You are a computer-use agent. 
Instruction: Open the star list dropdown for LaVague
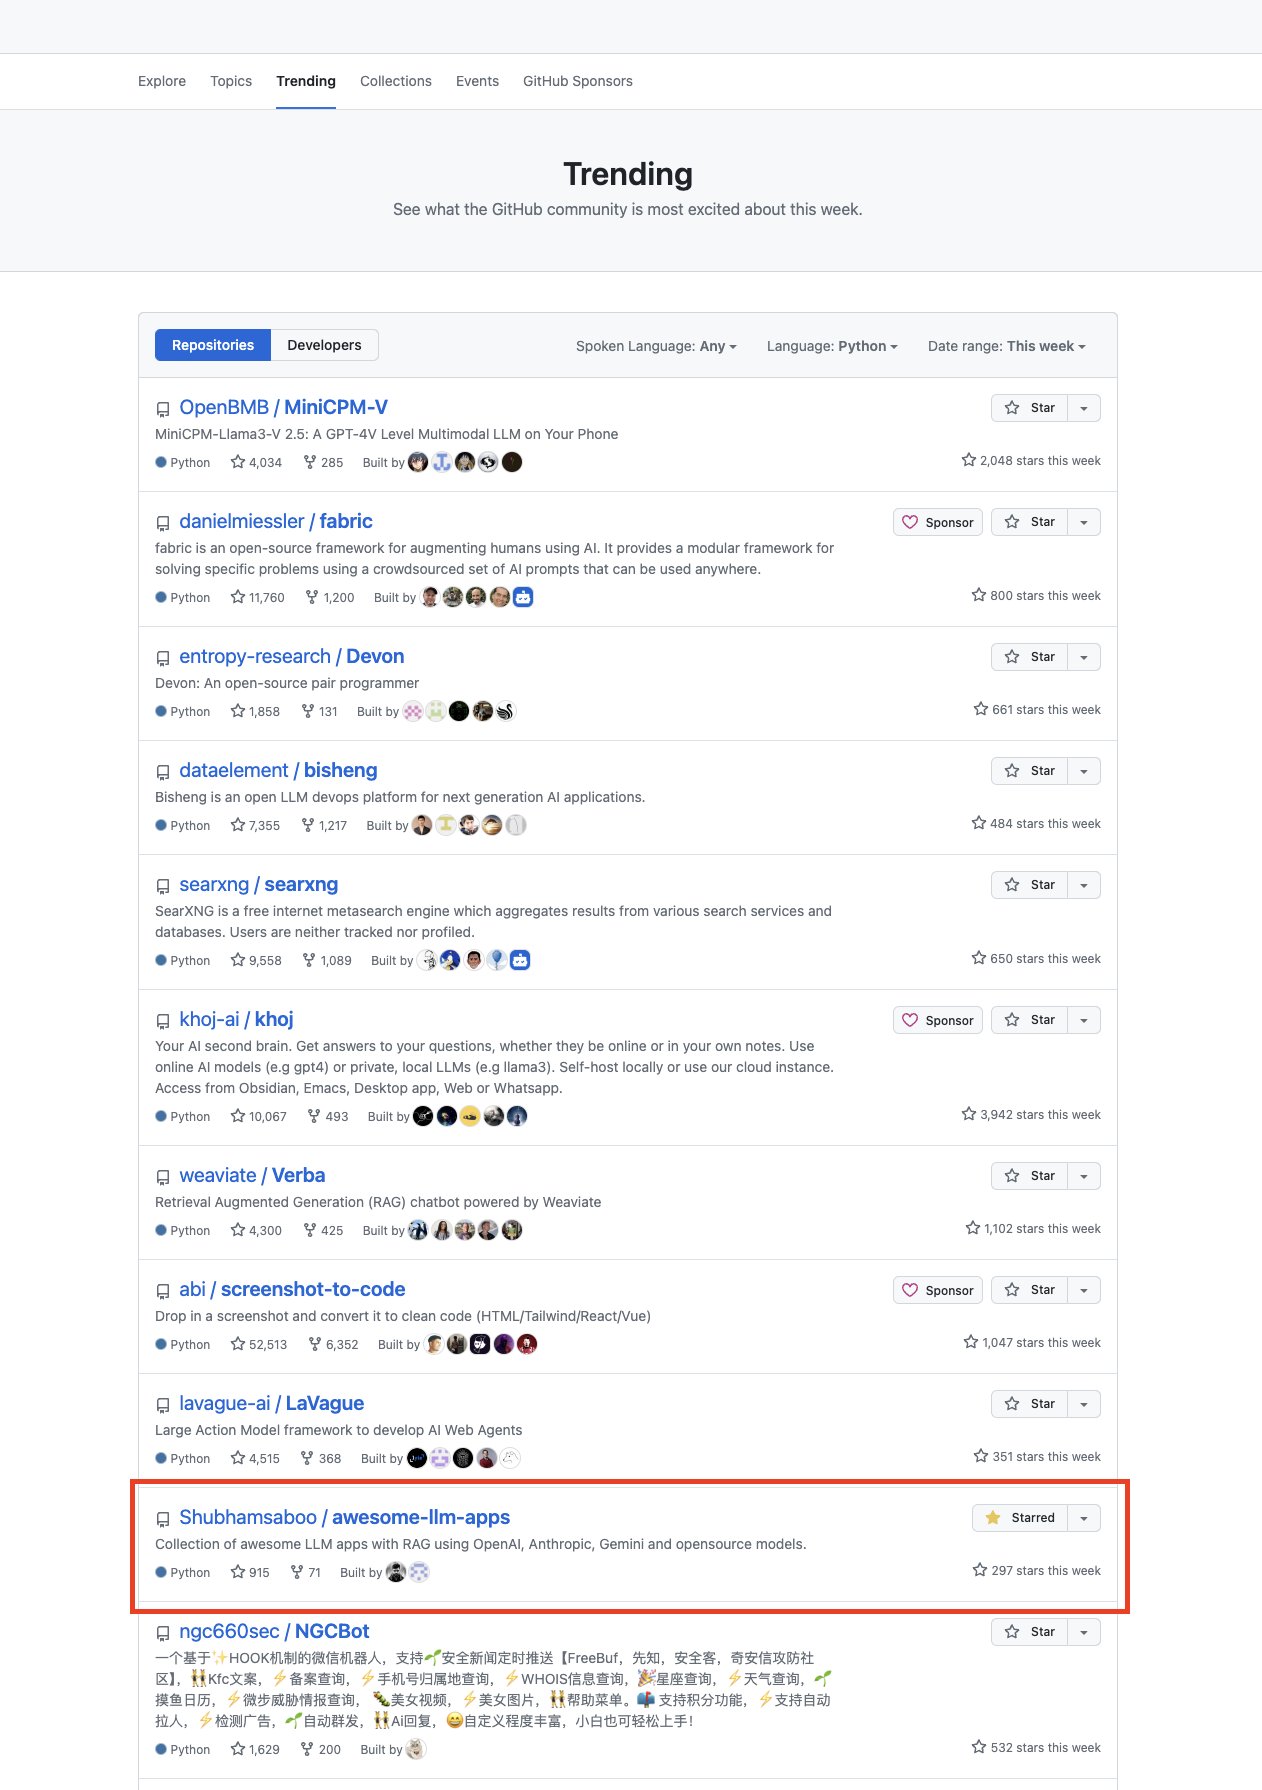click(1084, 1404)
